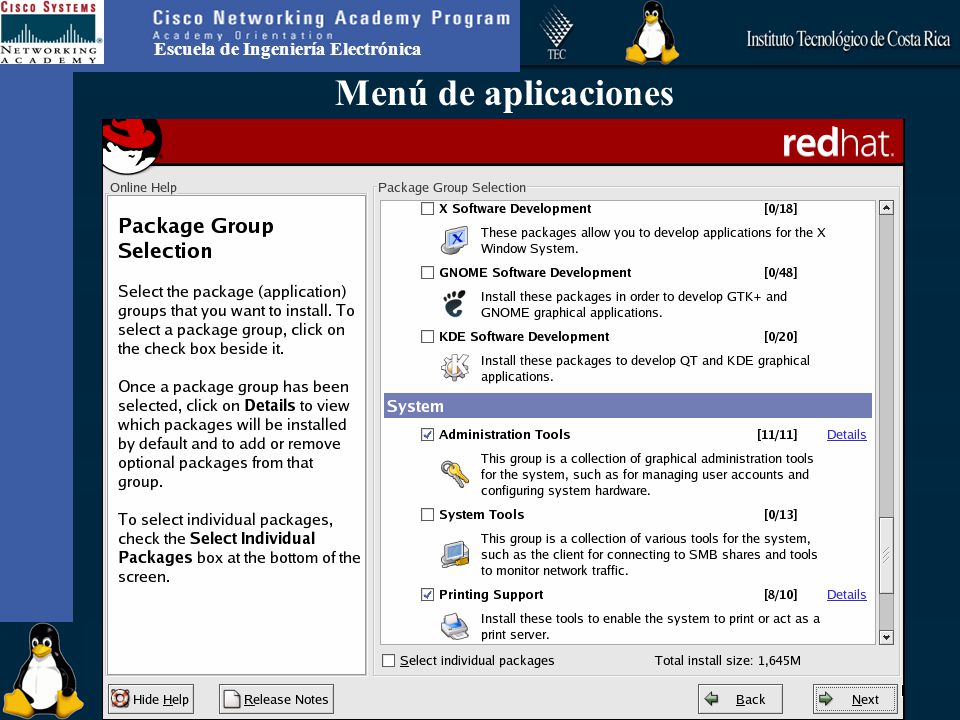
Task: Open the Release Notes
Action: (276, 699)
